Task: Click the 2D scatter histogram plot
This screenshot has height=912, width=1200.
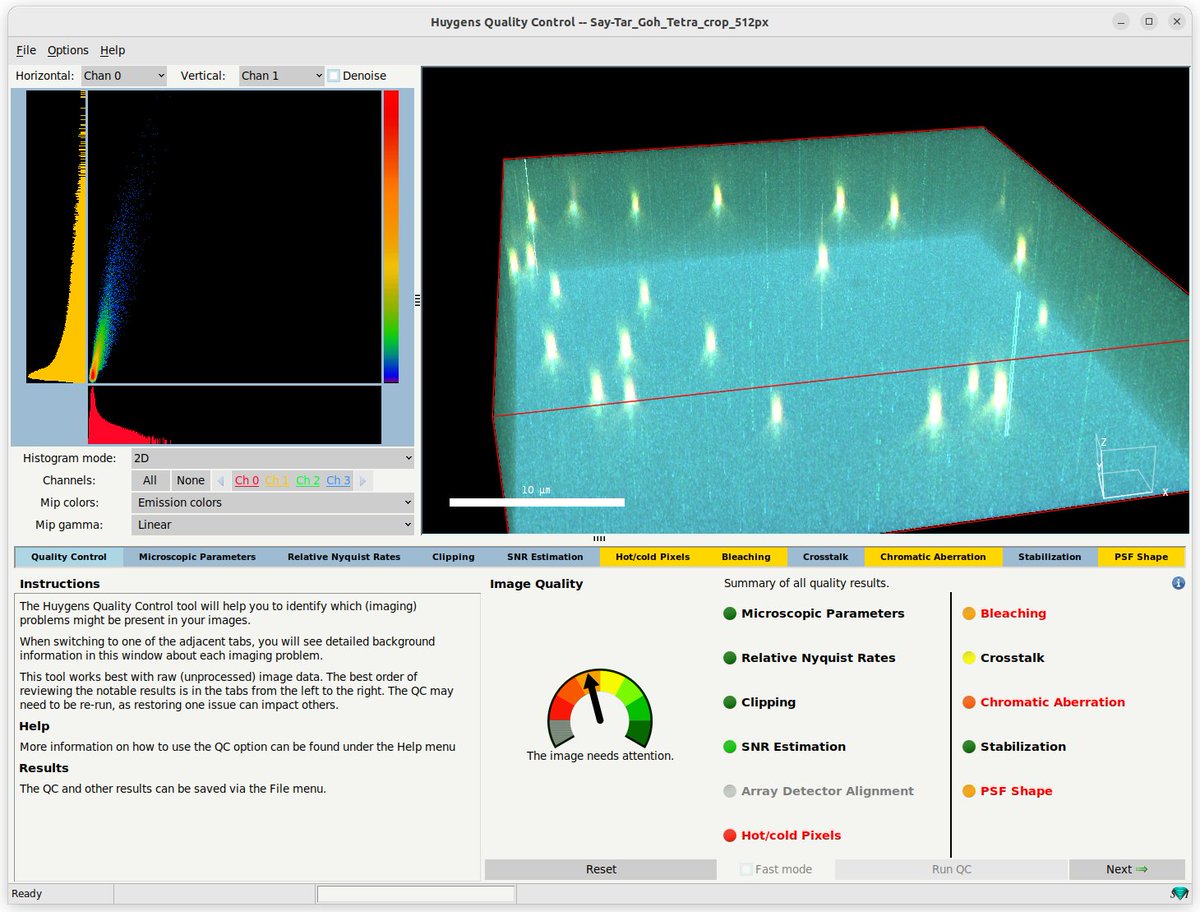Action: 235,237
